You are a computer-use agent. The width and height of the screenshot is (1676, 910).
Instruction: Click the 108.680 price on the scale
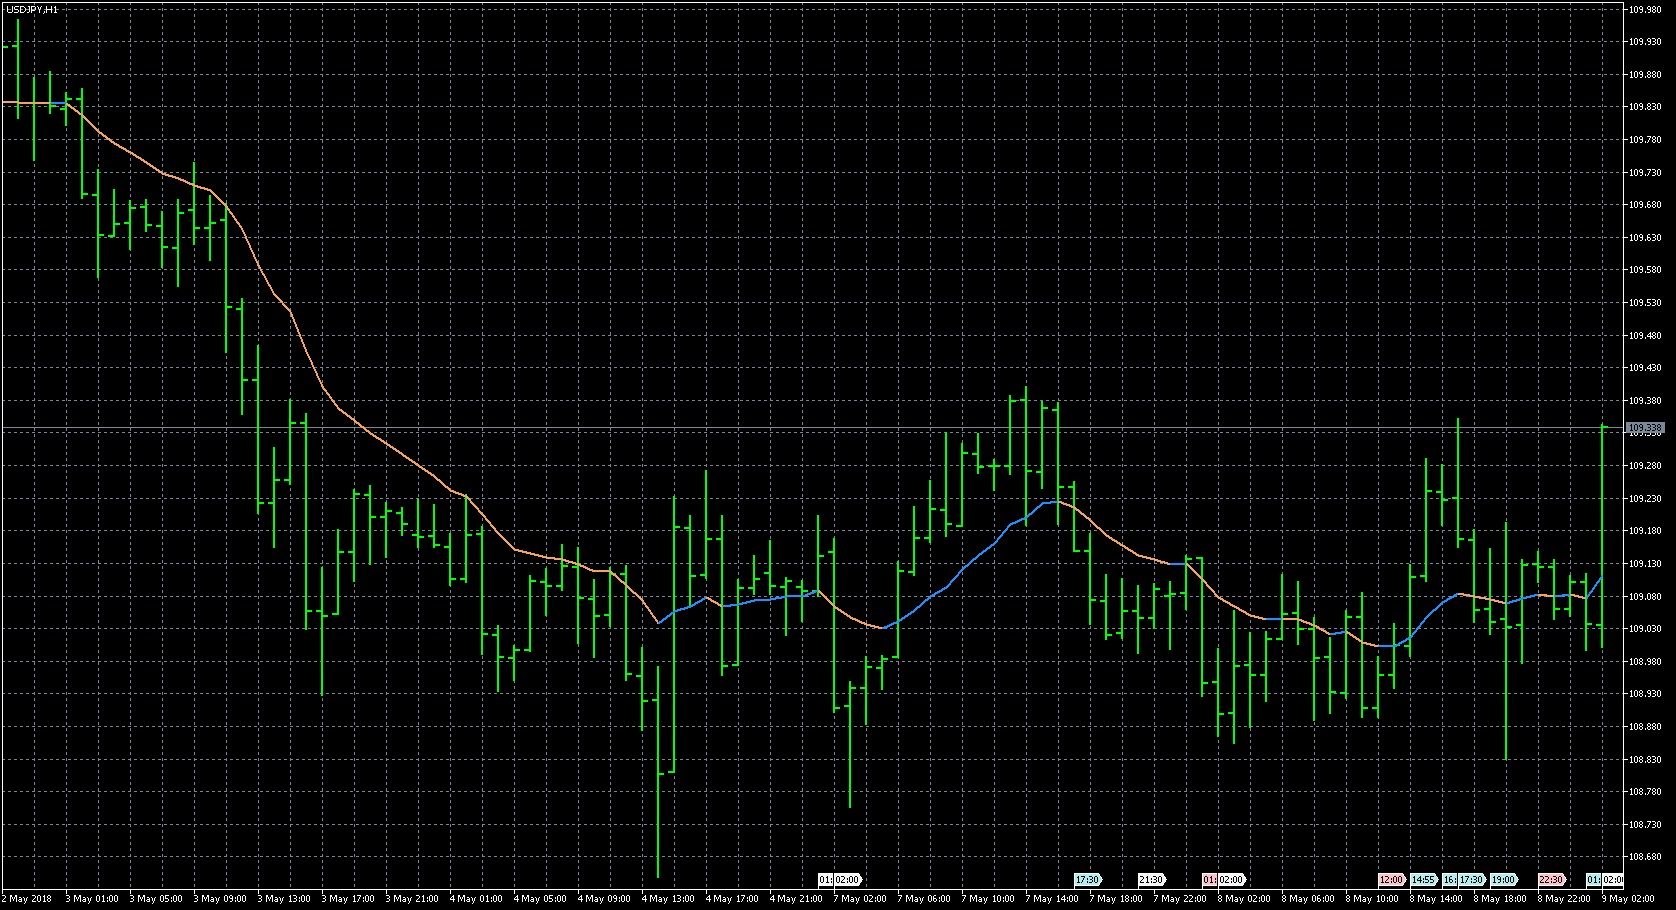point(1644,857)
